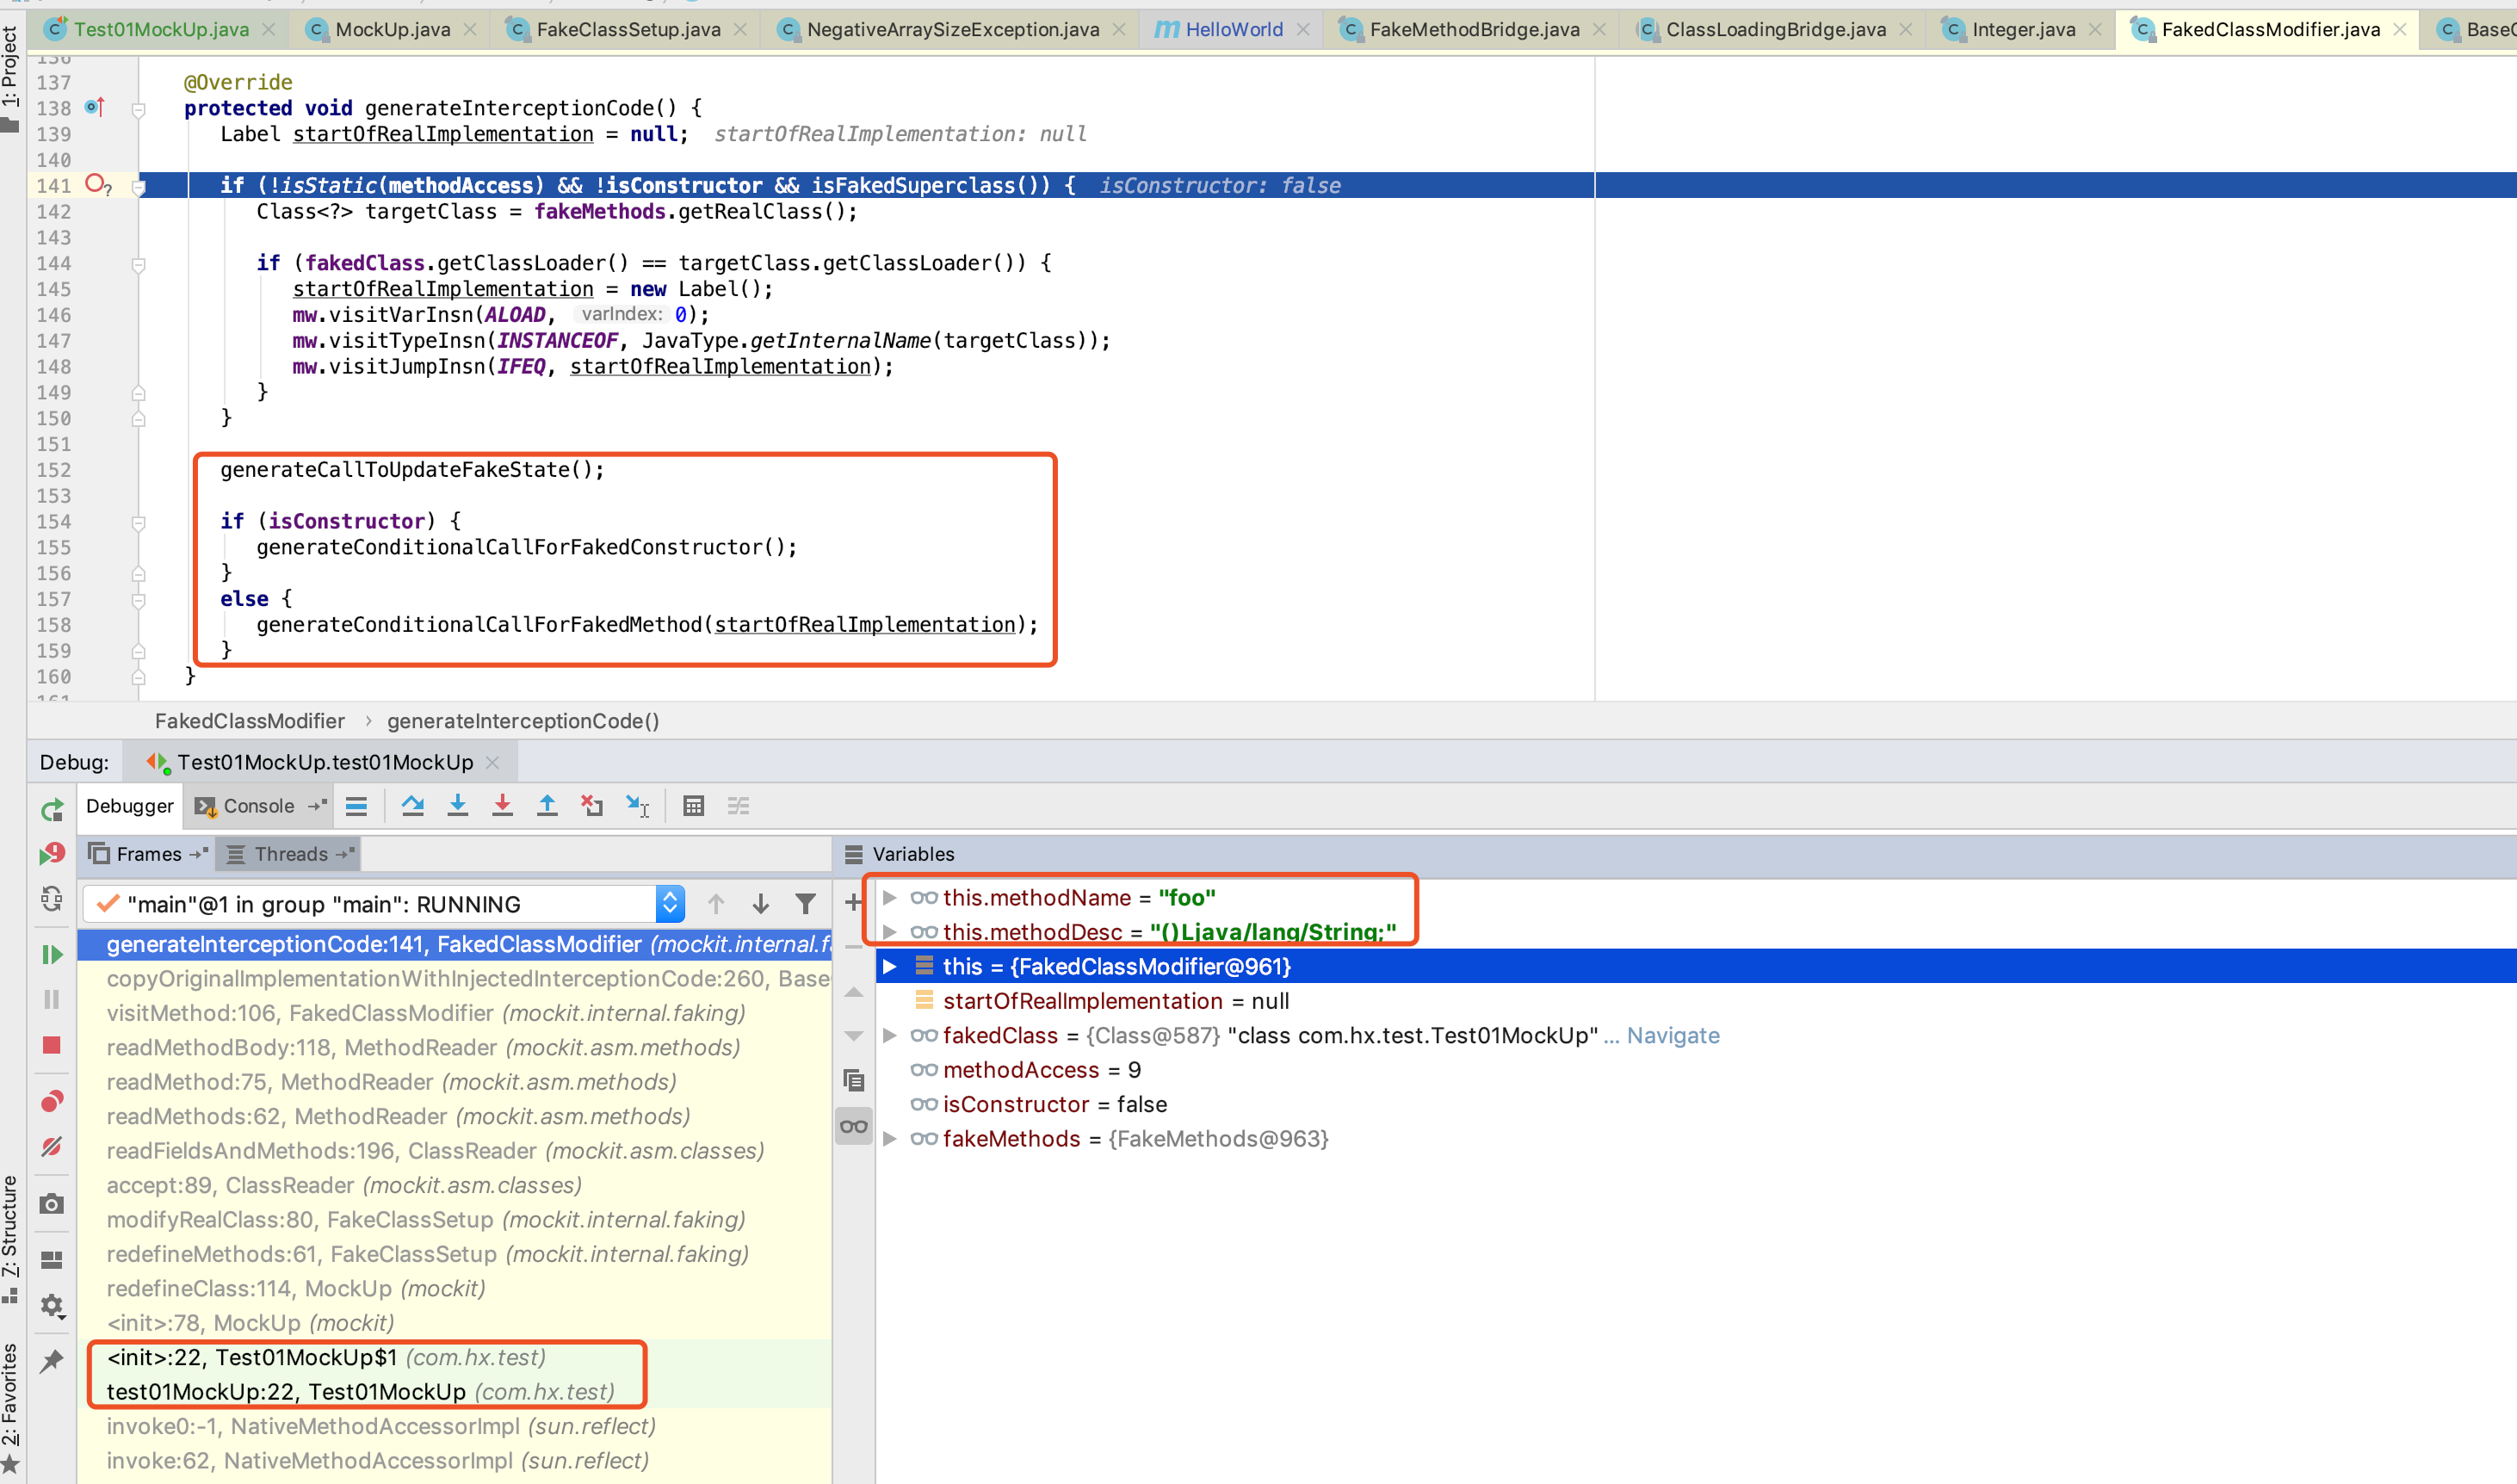
Task: Click the Step Out icon
Action: pos(547,806)
